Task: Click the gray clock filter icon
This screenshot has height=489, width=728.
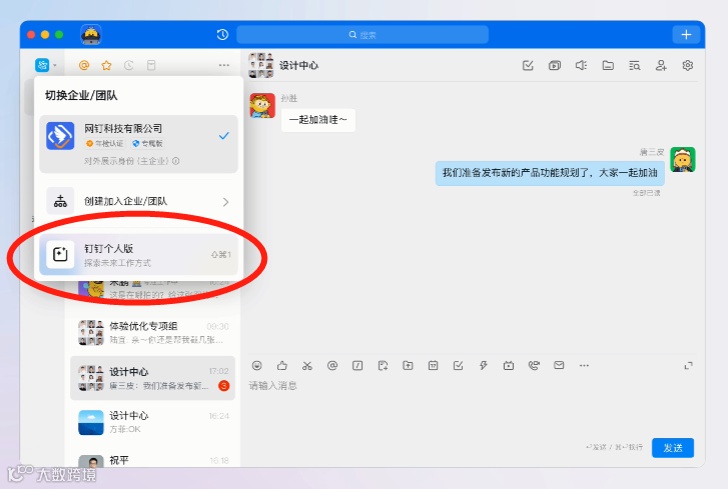Action: (129, 65)
